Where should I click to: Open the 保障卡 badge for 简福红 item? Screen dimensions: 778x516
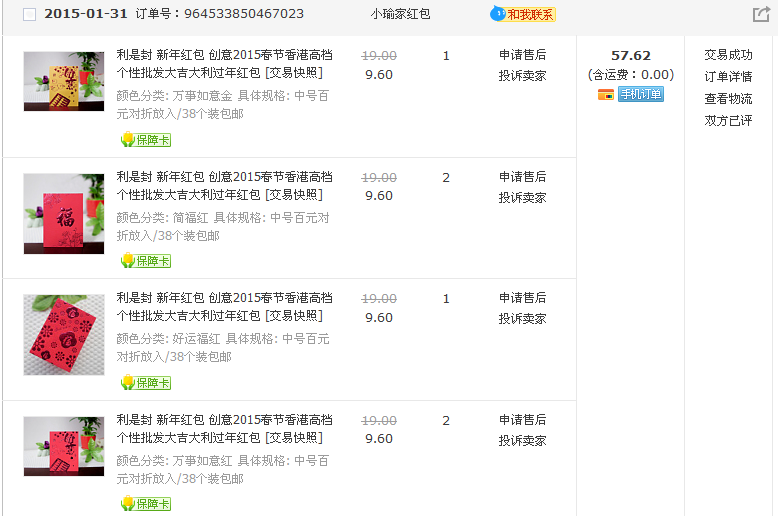145,261
